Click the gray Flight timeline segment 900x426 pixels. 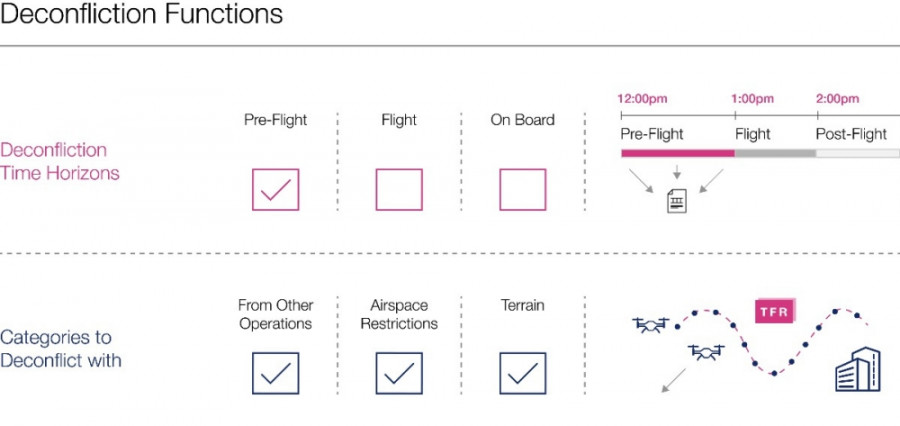pyautogui.click(x=775, y=153)
